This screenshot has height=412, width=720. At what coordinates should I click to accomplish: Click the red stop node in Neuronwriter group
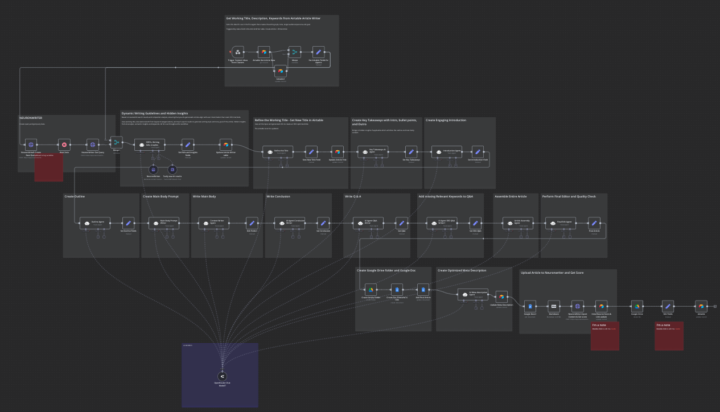coord(64,145)
